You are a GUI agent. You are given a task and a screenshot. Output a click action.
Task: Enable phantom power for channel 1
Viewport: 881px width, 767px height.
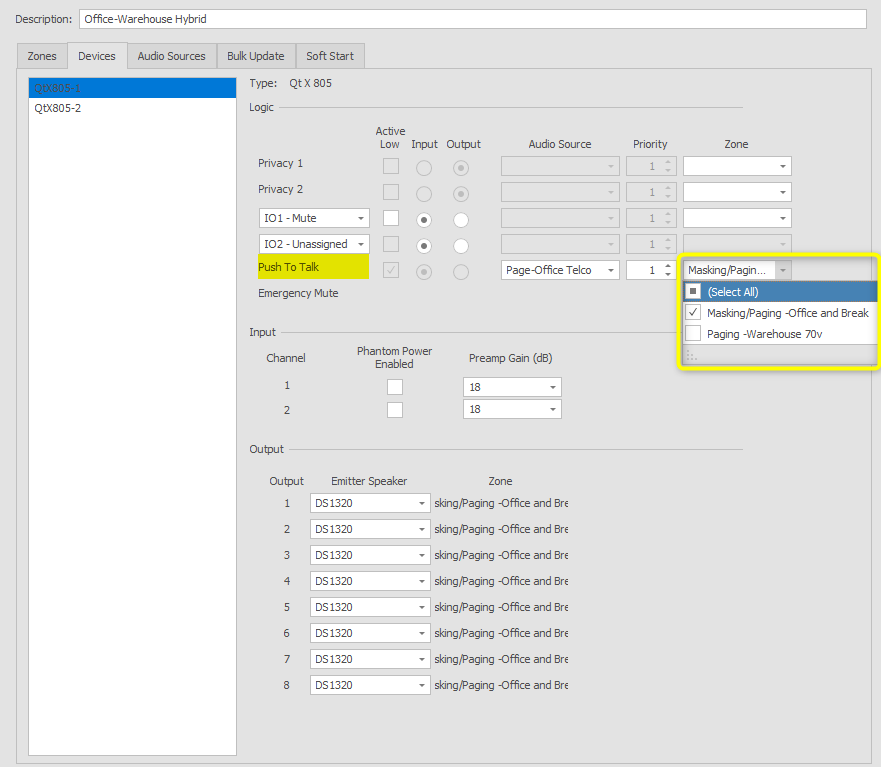pyautogui.click(x=396, y=387)
